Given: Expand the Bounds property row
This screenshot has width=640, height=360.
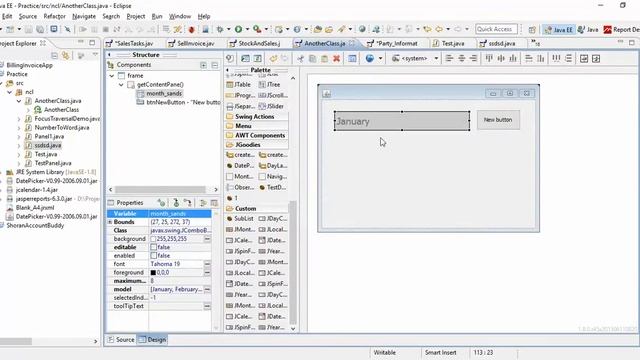Looking at the screenshot, I should pyautogui.click(x=110, y=222).
